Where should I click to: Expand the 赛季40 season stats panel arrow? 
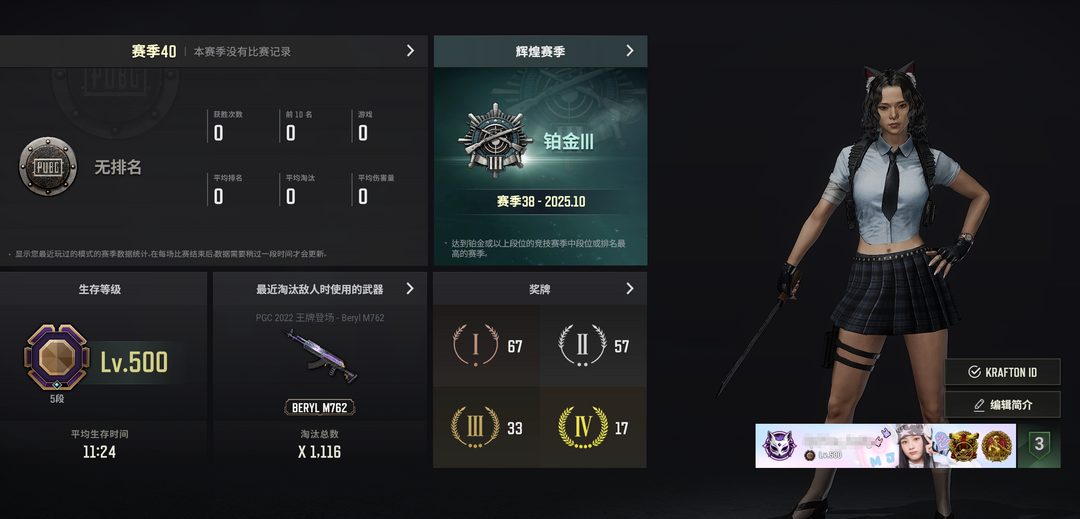coord(411,51)
